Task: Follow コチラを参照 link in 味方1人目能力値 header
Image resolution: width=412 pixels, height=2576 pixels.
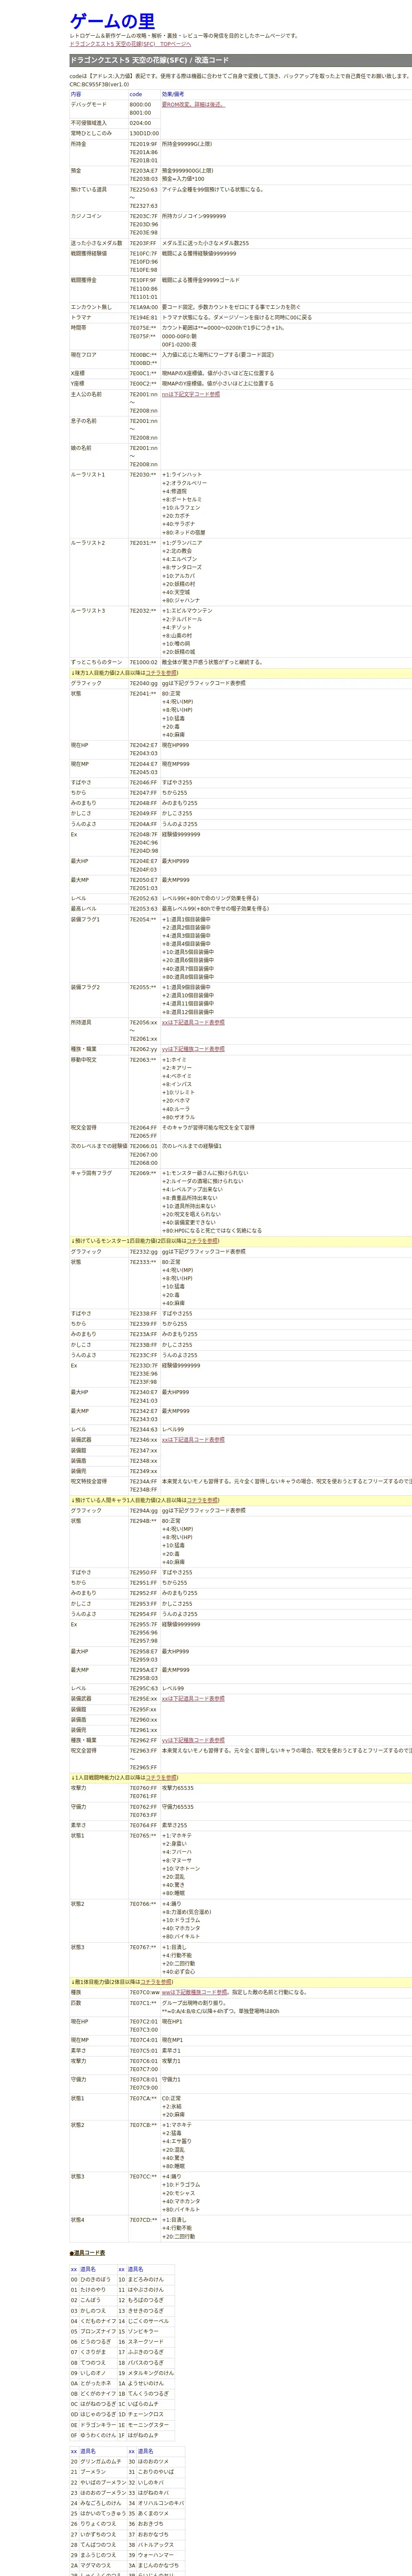Action: coord(161,673)
